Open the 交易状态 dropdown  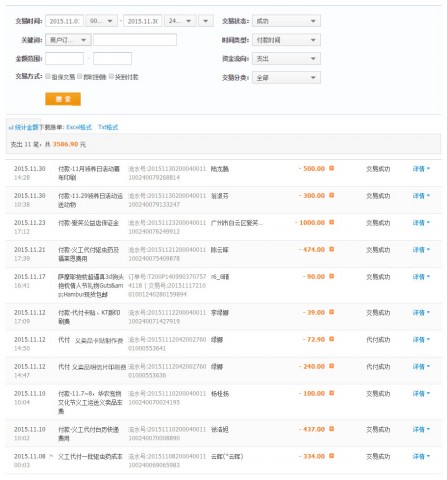coord(286,21)
